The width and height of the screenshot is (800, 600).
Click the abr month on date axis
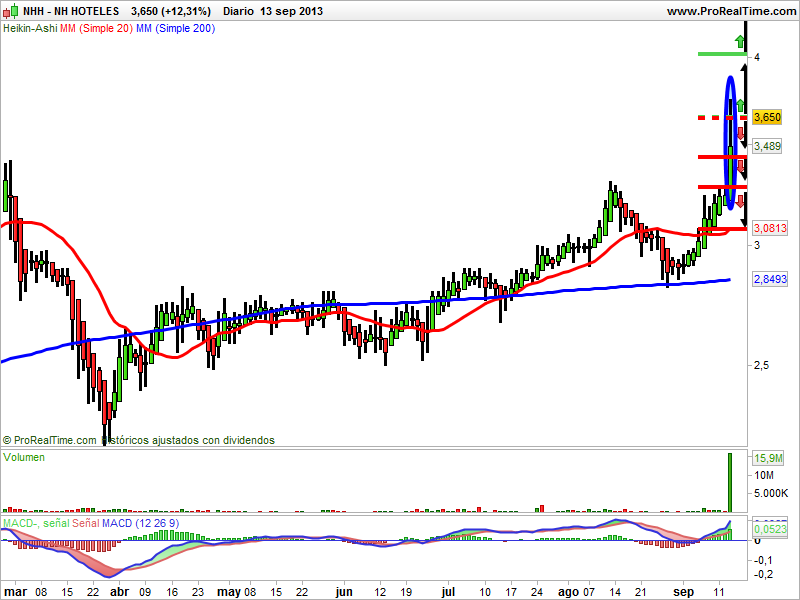tap(120, 592)
